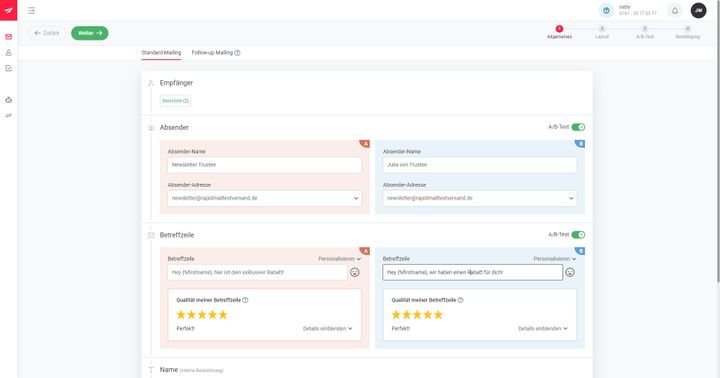This screenshot has height=378, width=720.
Task: Disable the Betreffzeile A/B-Test toggle
Action: point(578,235)
